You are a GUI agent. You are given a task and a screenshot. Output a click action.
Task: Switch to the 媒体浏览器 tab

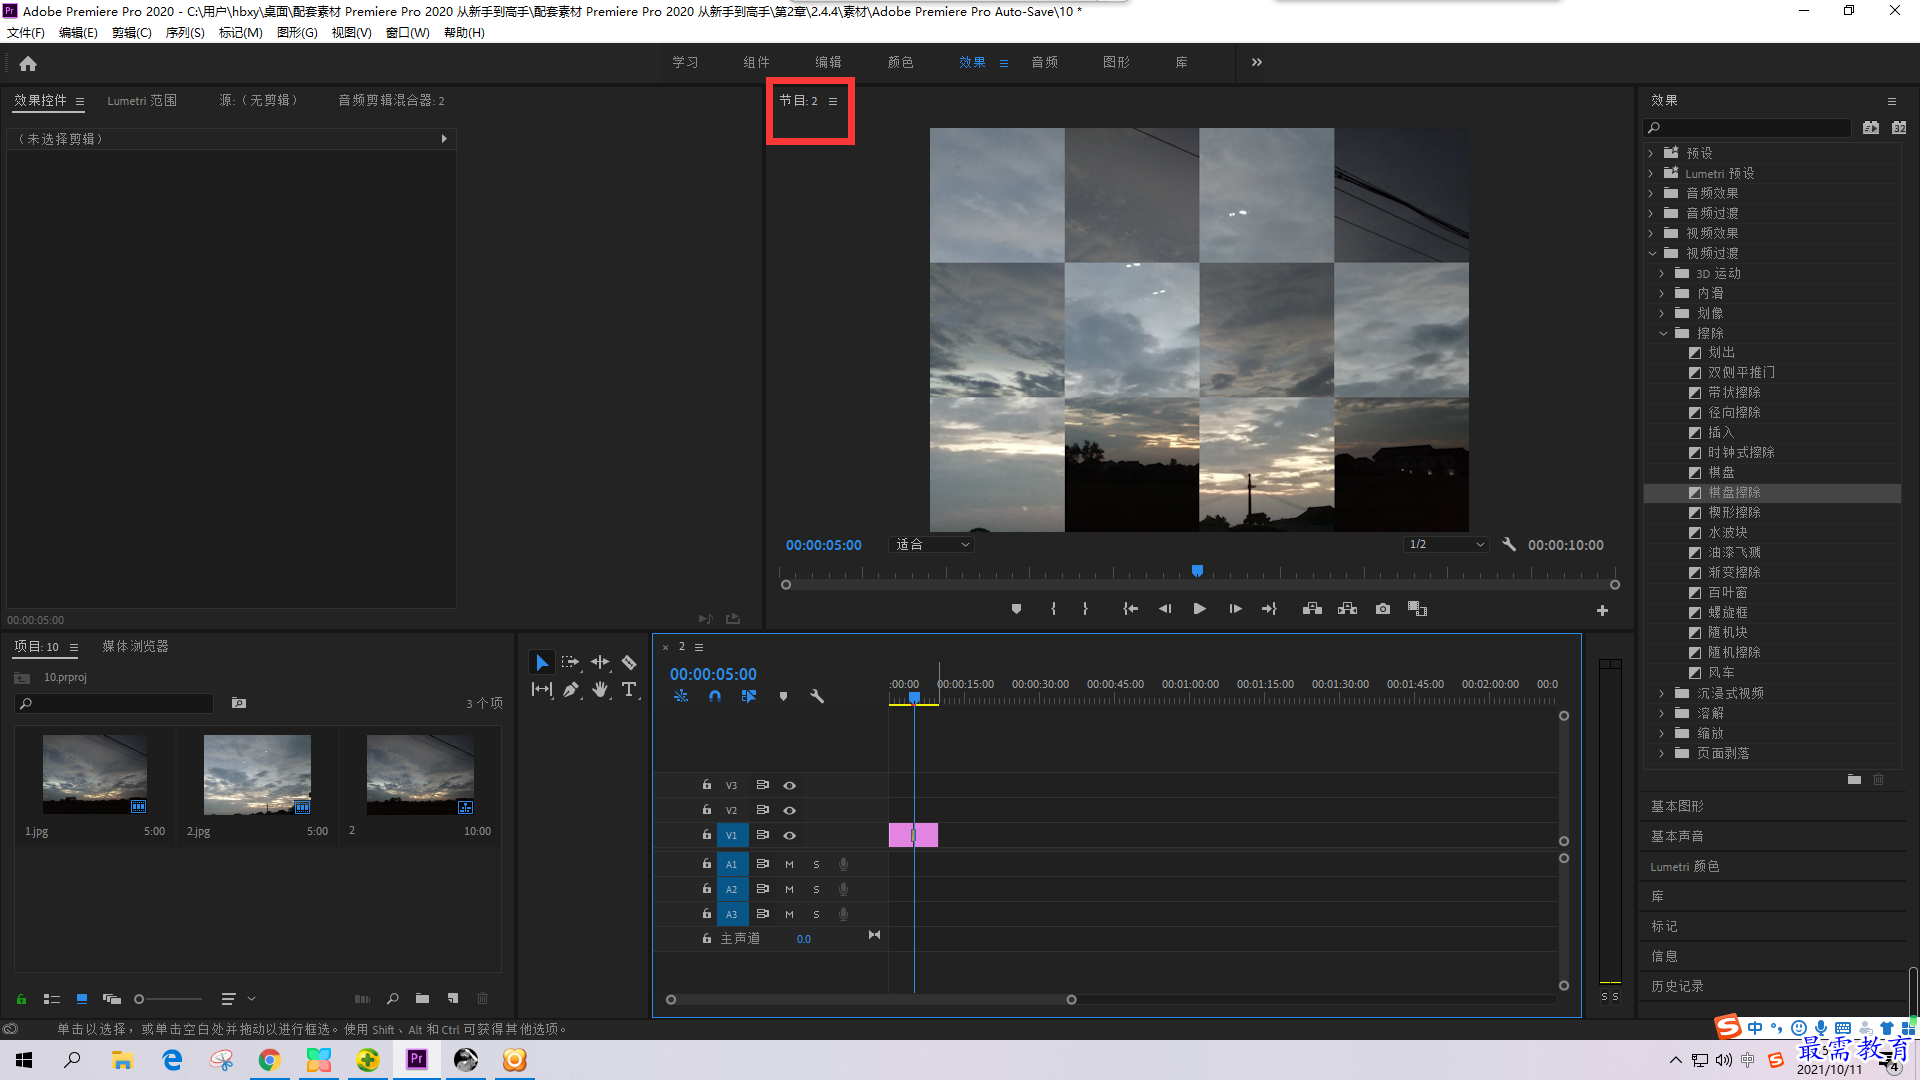click(136, 647)
